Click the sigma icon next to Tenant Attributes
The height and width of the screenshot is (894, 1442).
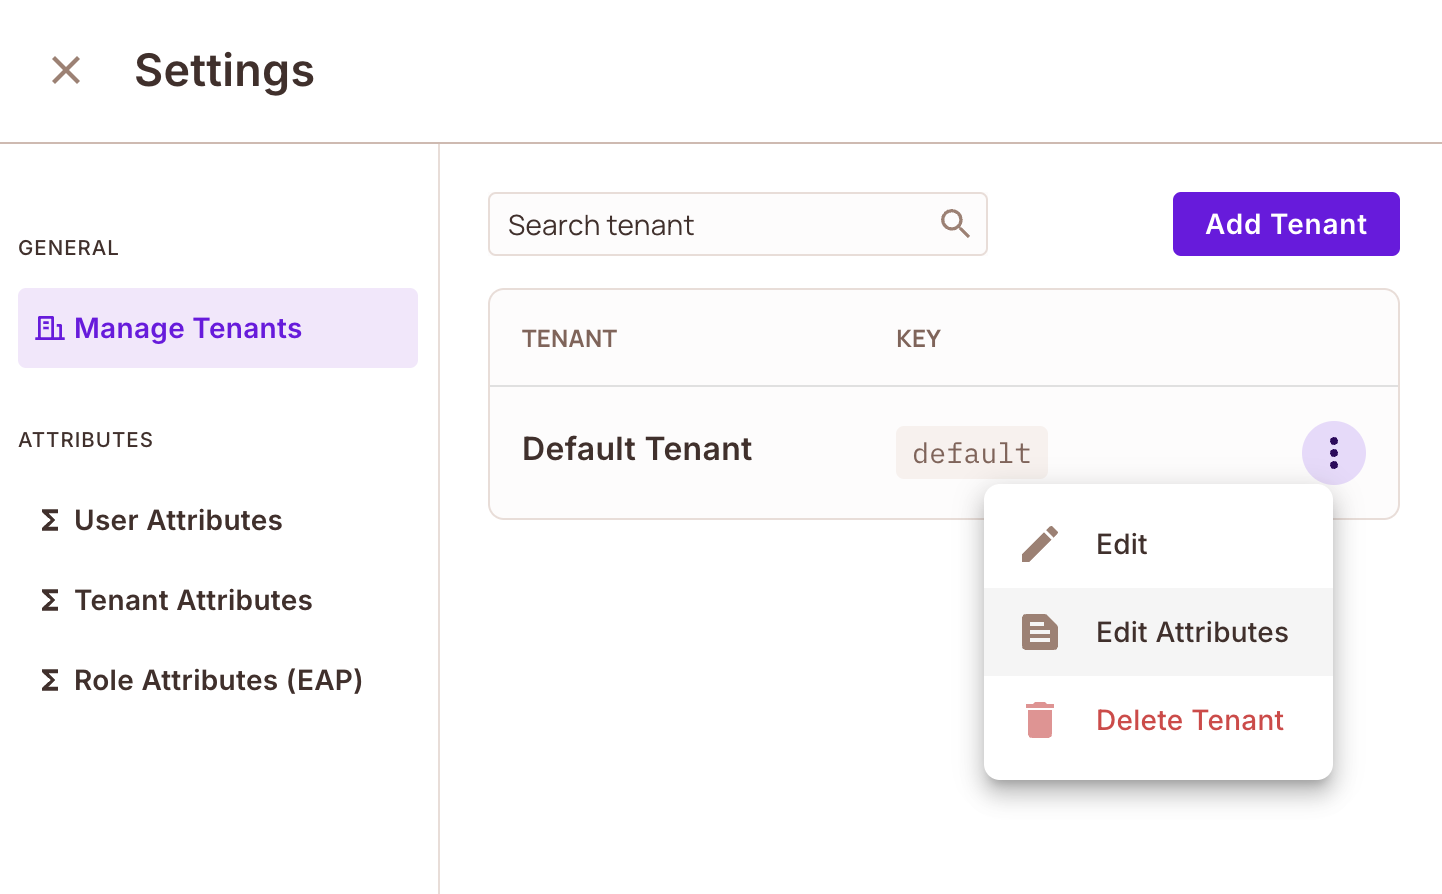click(x=50, y=599)
